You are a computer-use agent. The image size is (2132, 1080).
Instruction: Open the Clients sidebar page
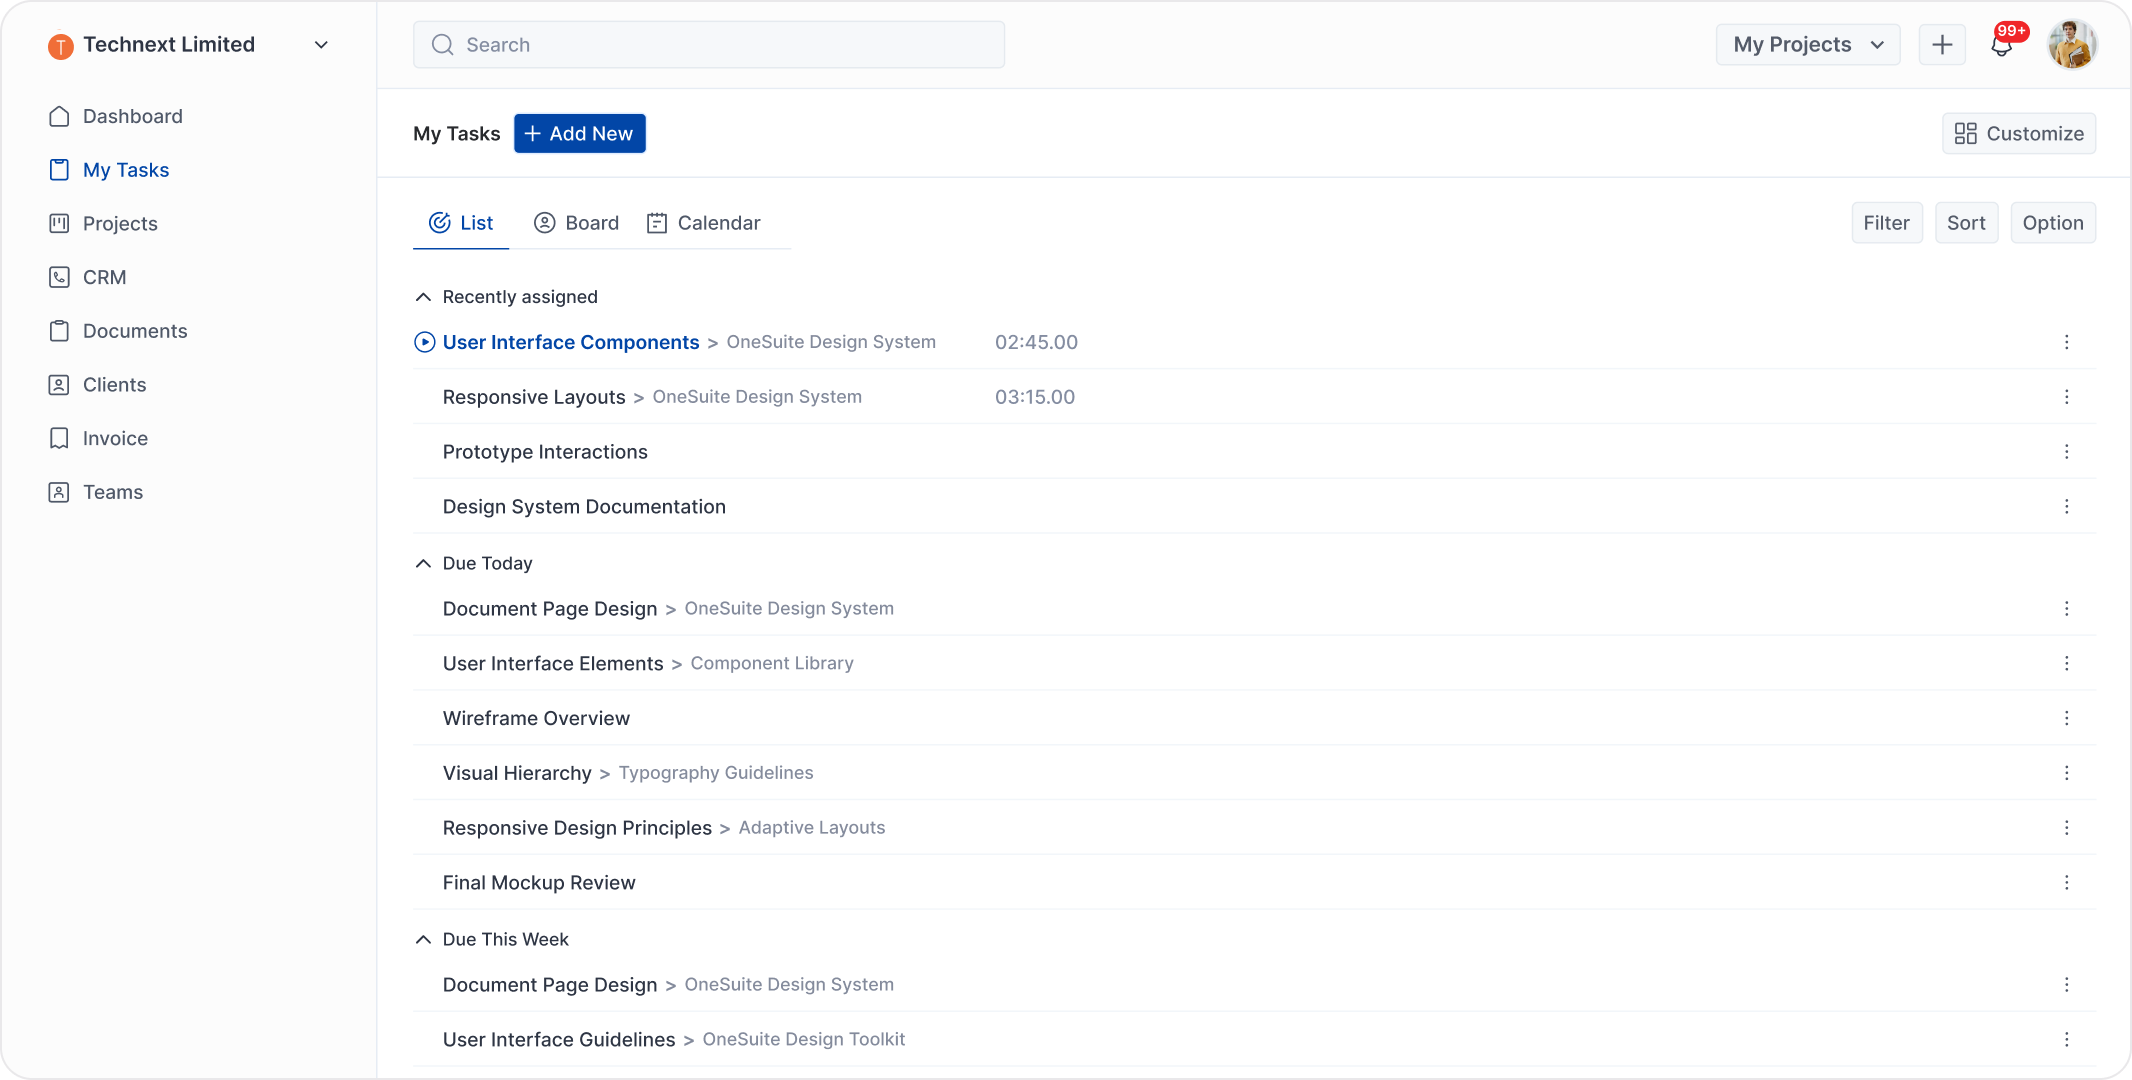114,385
